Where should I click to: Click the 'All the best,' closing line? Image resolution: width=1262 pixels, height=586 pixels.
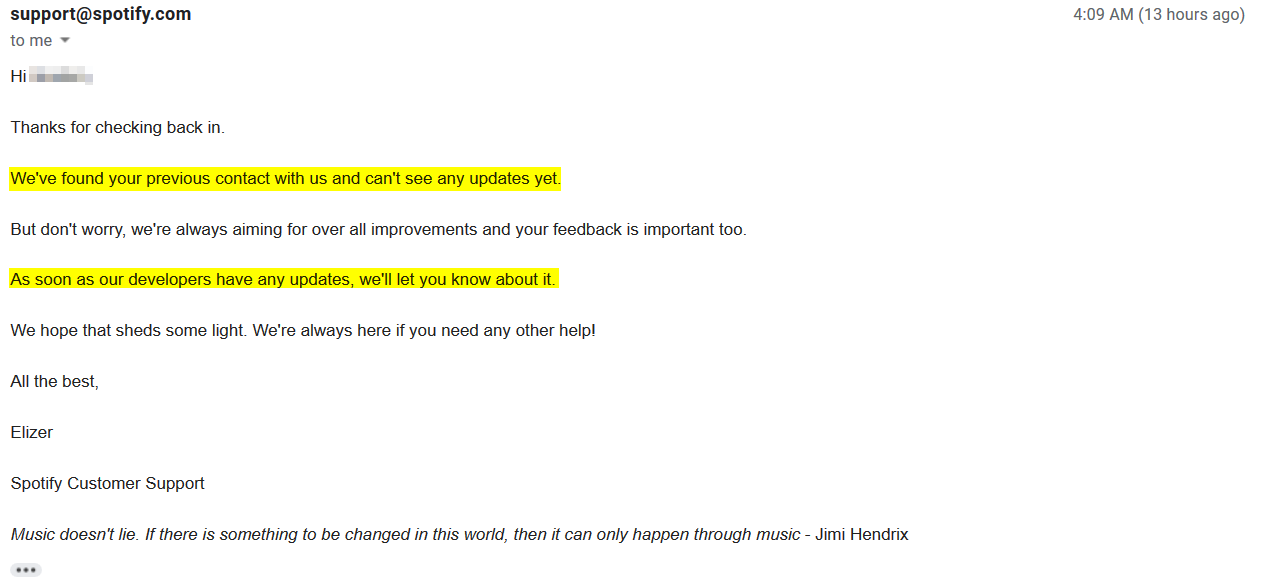coord(55,382)
